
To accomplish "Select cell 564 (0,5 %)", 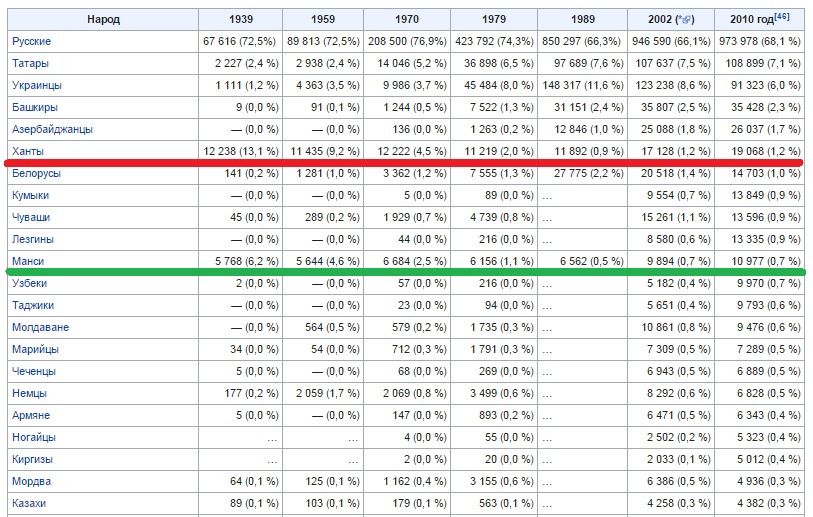I will 323,327.
